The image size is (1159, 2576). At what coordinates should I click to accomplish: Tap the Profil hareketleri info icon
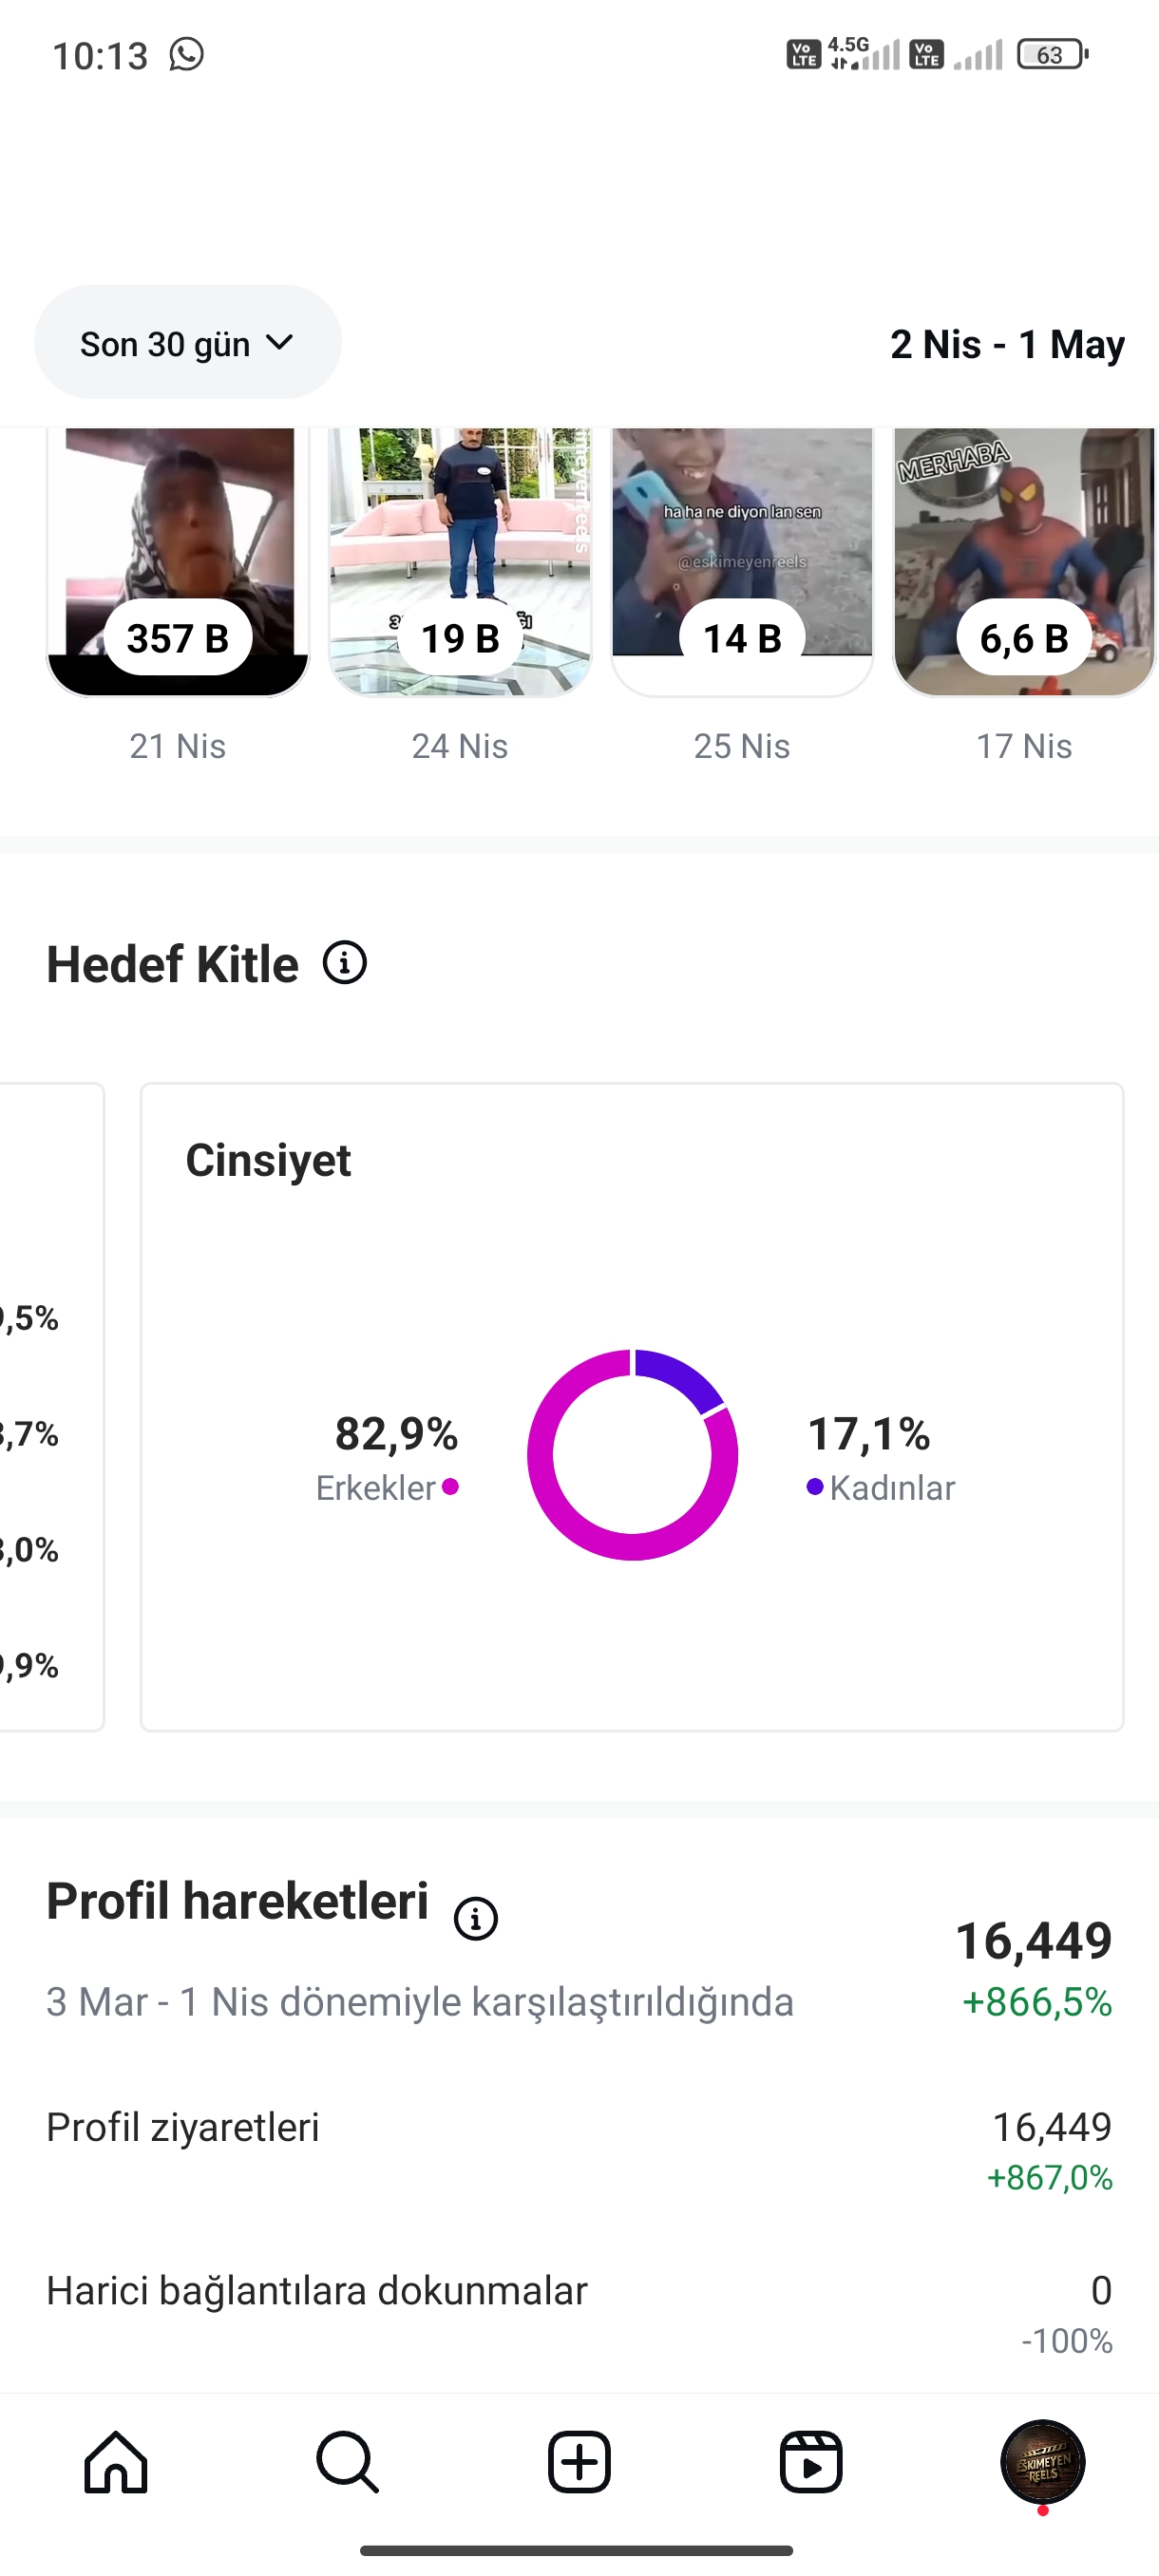[476, 1918]
